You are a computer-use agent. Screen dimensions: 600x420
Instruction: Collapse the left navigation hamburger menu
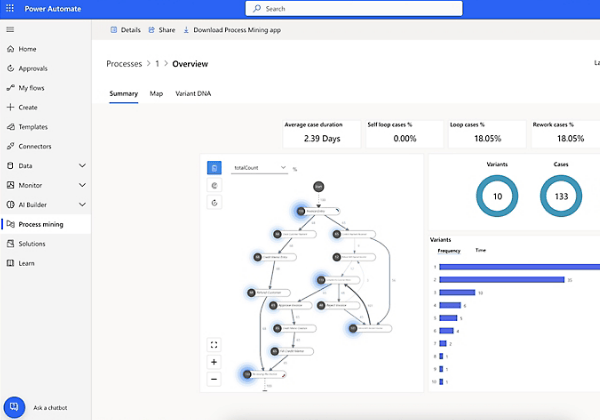tap(10, 30)
